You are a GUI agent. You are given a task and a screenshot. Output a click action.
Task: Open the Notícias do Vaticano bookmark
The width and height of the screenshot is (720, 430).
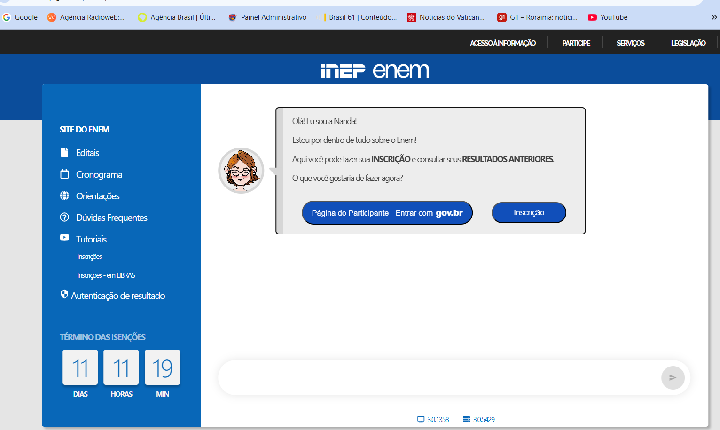tap(446, 17)
